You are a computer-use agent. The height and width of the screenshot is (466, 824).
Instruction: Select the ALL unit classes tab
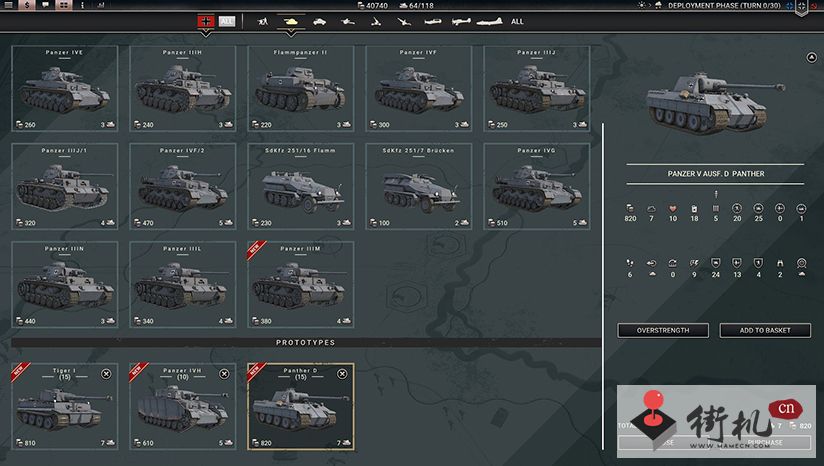(517, 22)
